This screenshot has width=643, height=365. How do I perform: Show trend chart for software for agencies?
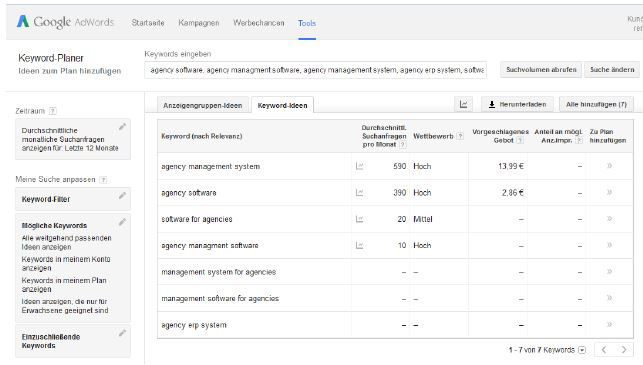(359, 219)
